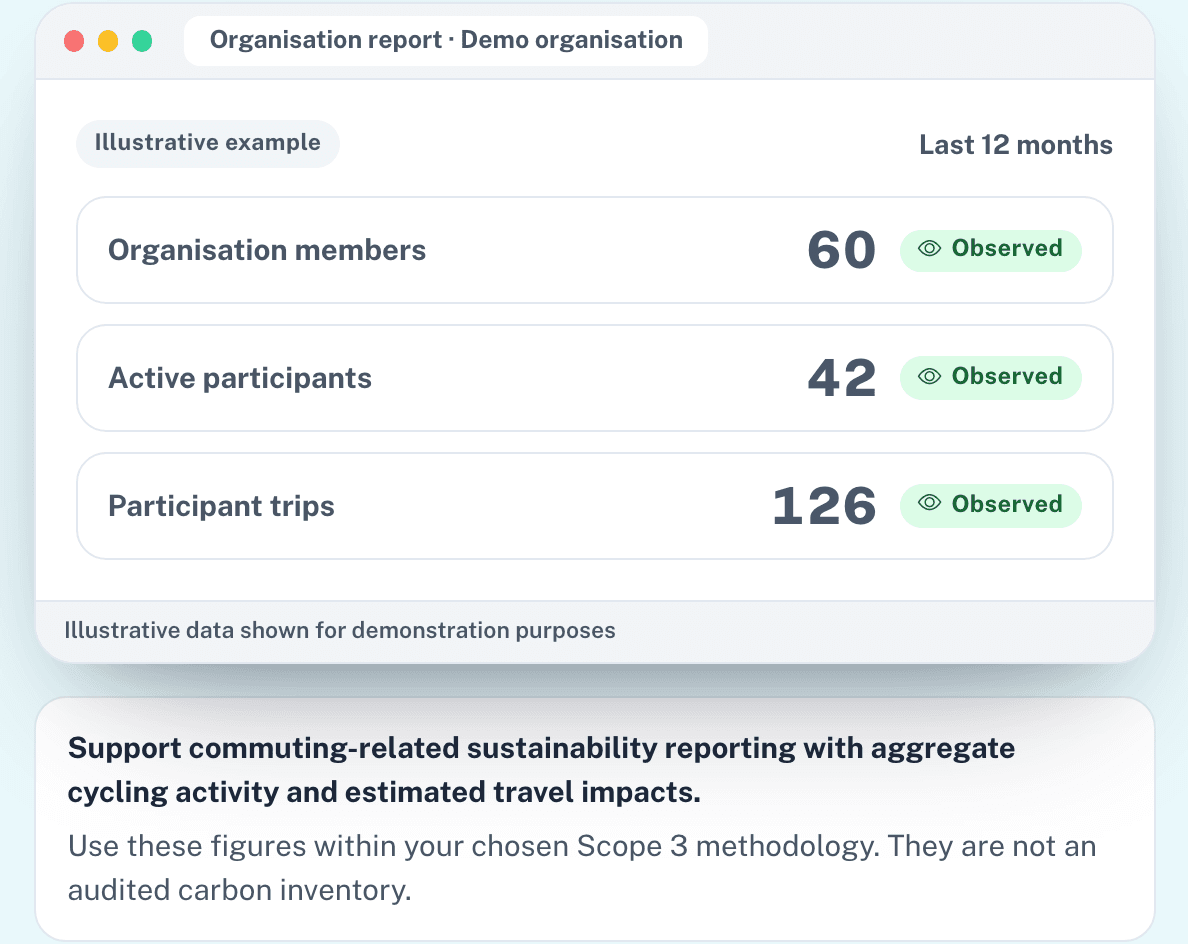Click the Illustrative data shown footer note
The height and width of the screenshot is (944, 1188).
[x=339, y=630]
